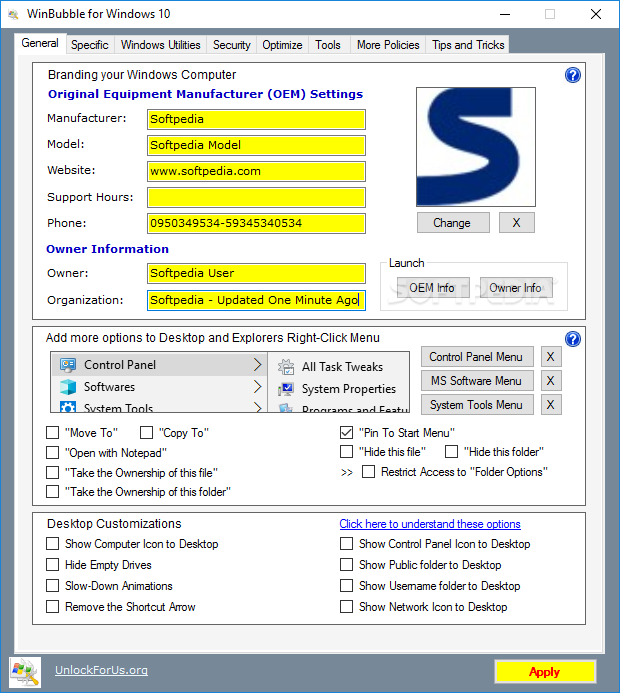Screen dimensions: 620x693
Task: Click the Softpedia OEM logo image
Action: point(476,147)
